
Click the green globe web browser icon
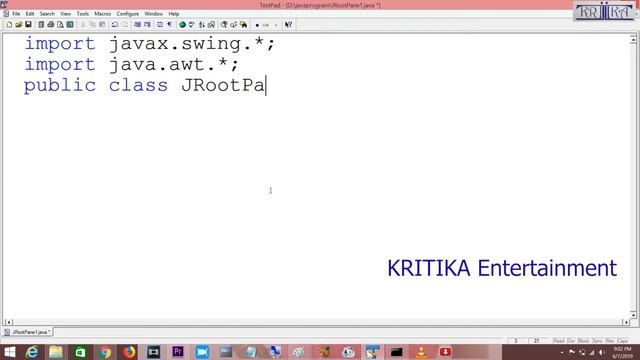182,25
